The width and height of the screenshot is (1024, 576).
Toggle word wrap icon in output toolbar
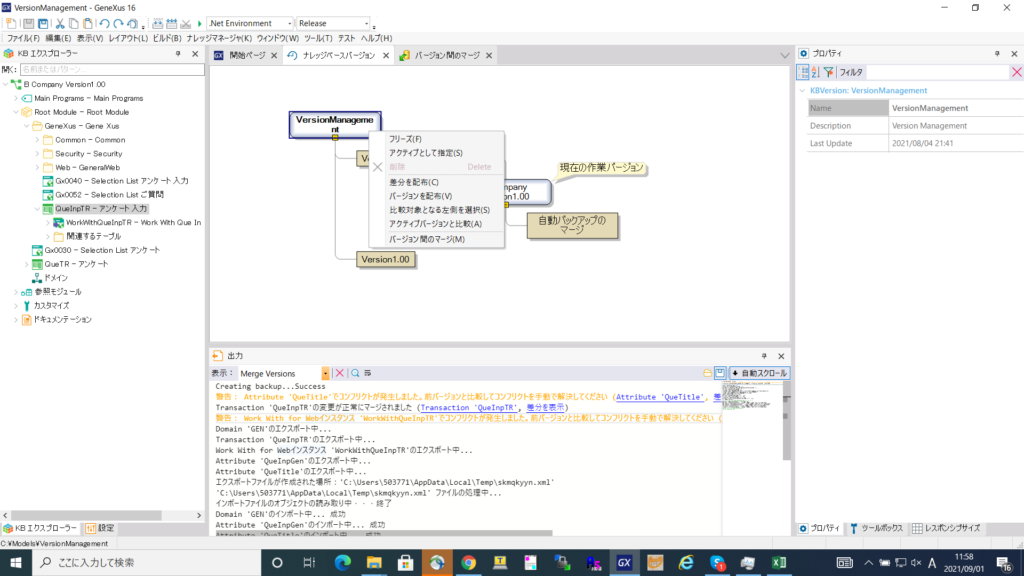[368, 373]
